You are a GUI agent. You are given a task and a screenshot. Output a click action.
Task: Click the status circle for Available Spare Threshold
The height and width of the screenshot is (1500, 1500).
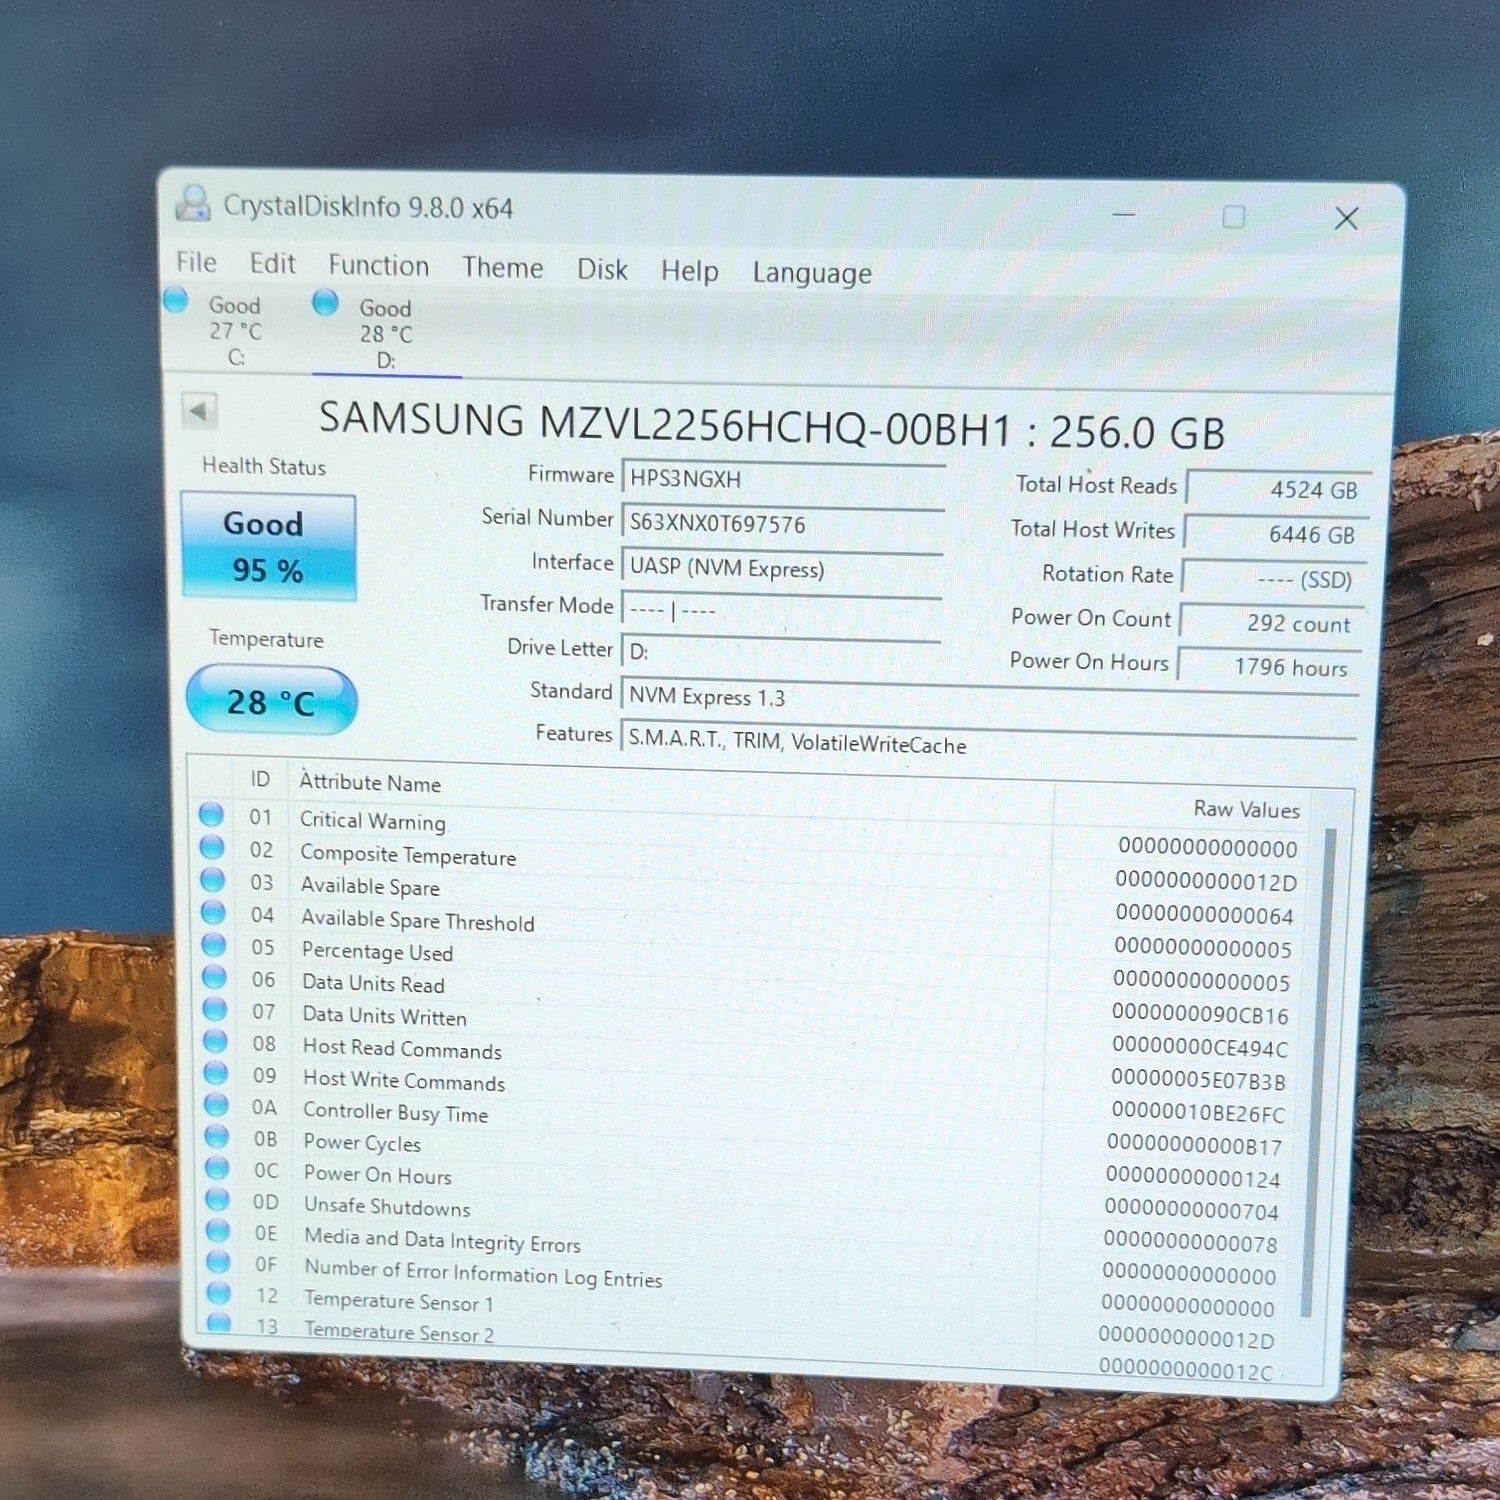click(x=213, y=913)
